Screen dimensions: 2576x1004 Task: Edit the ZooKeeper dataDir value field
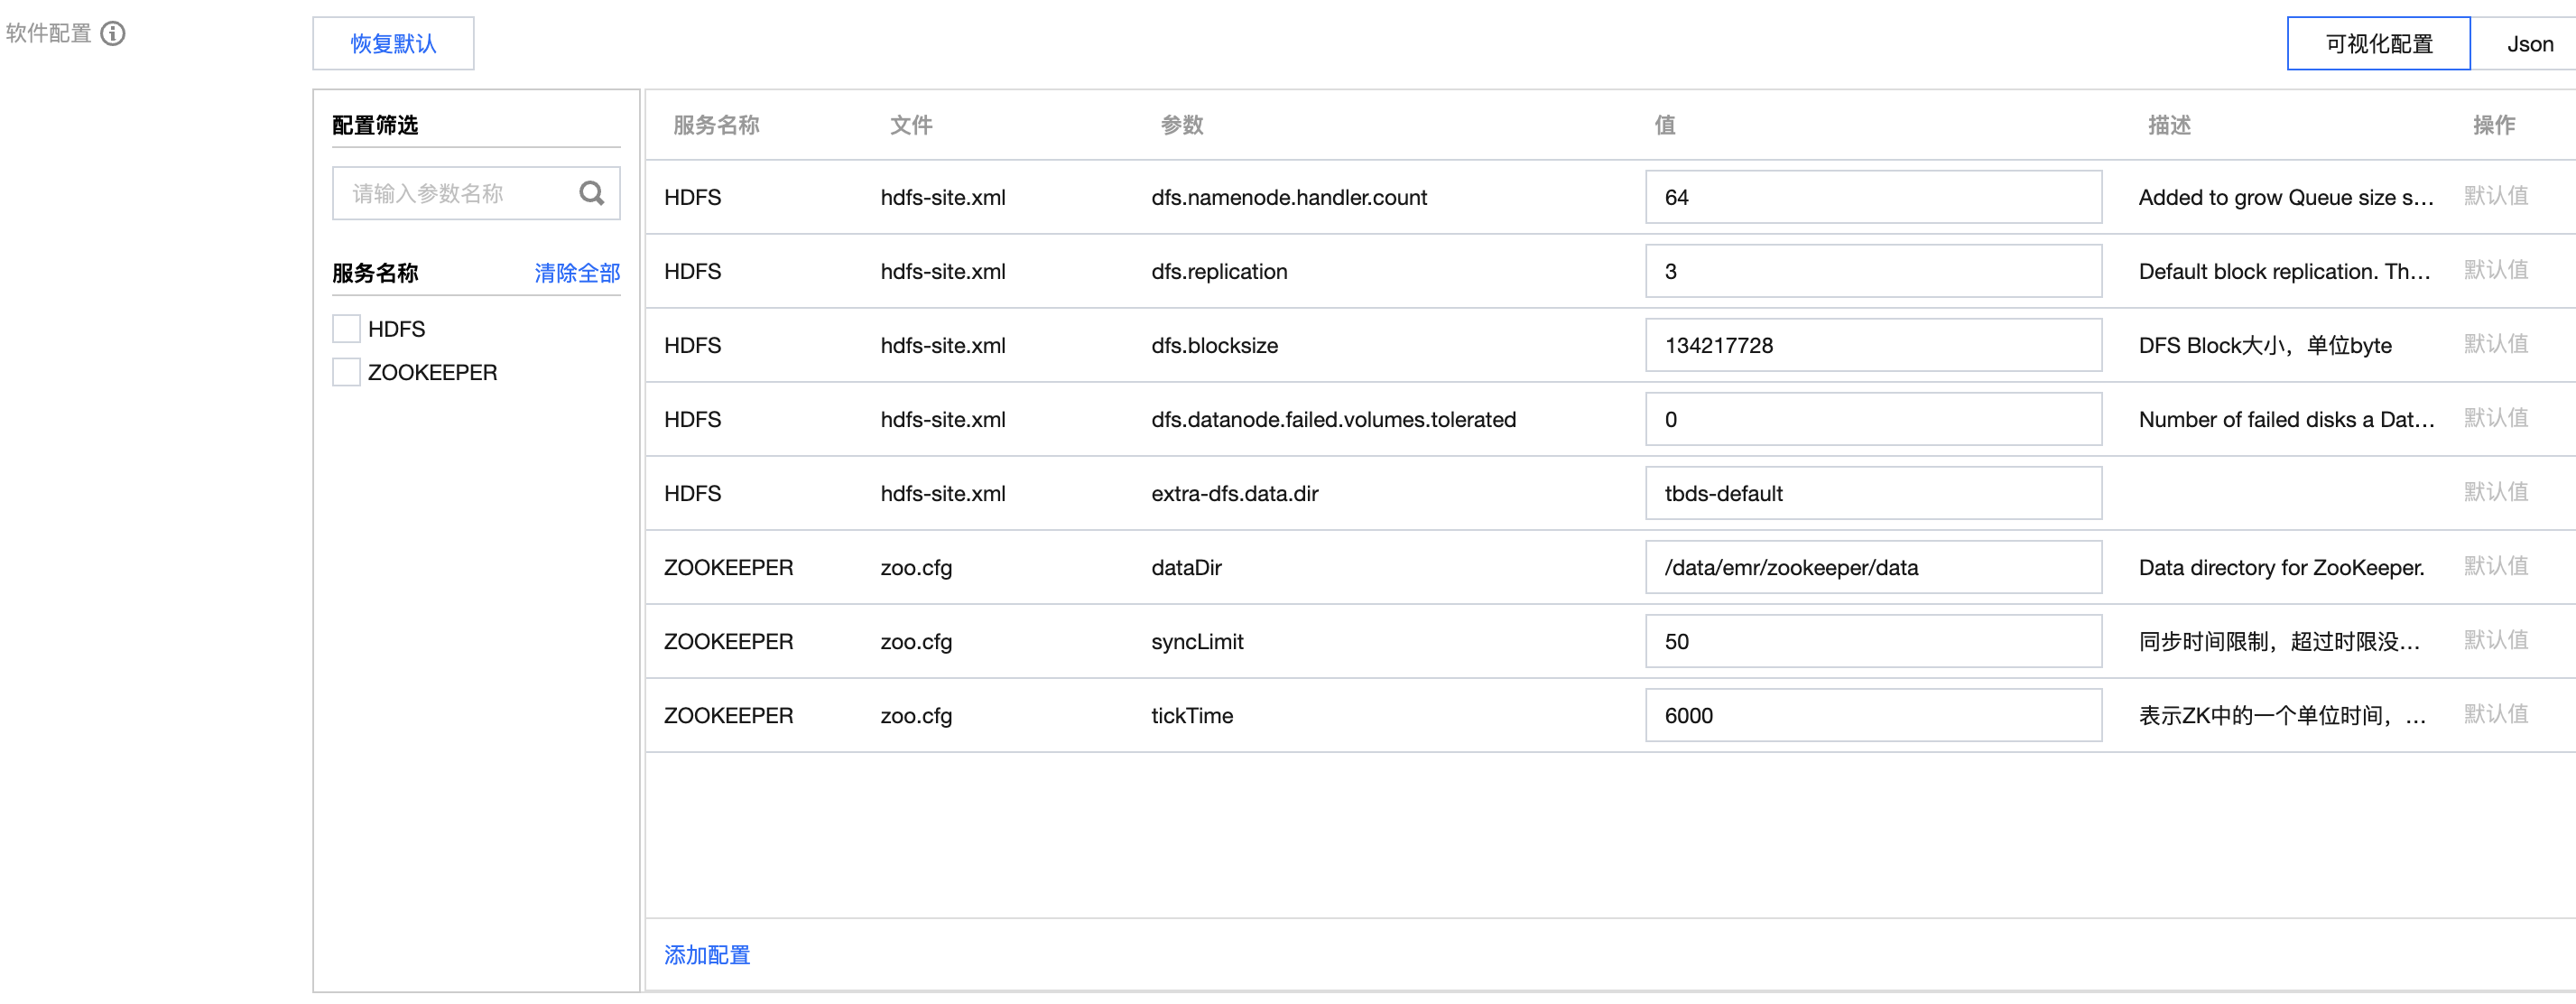pyautogui.click(x=1872, y=567)
